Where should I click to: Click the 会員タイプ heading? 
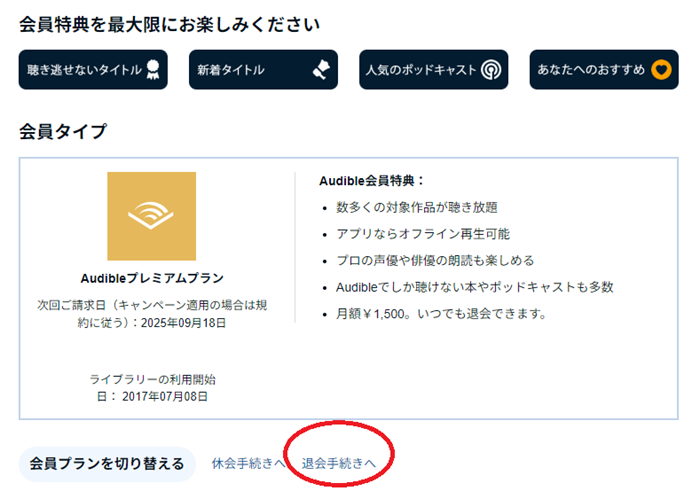63,131
